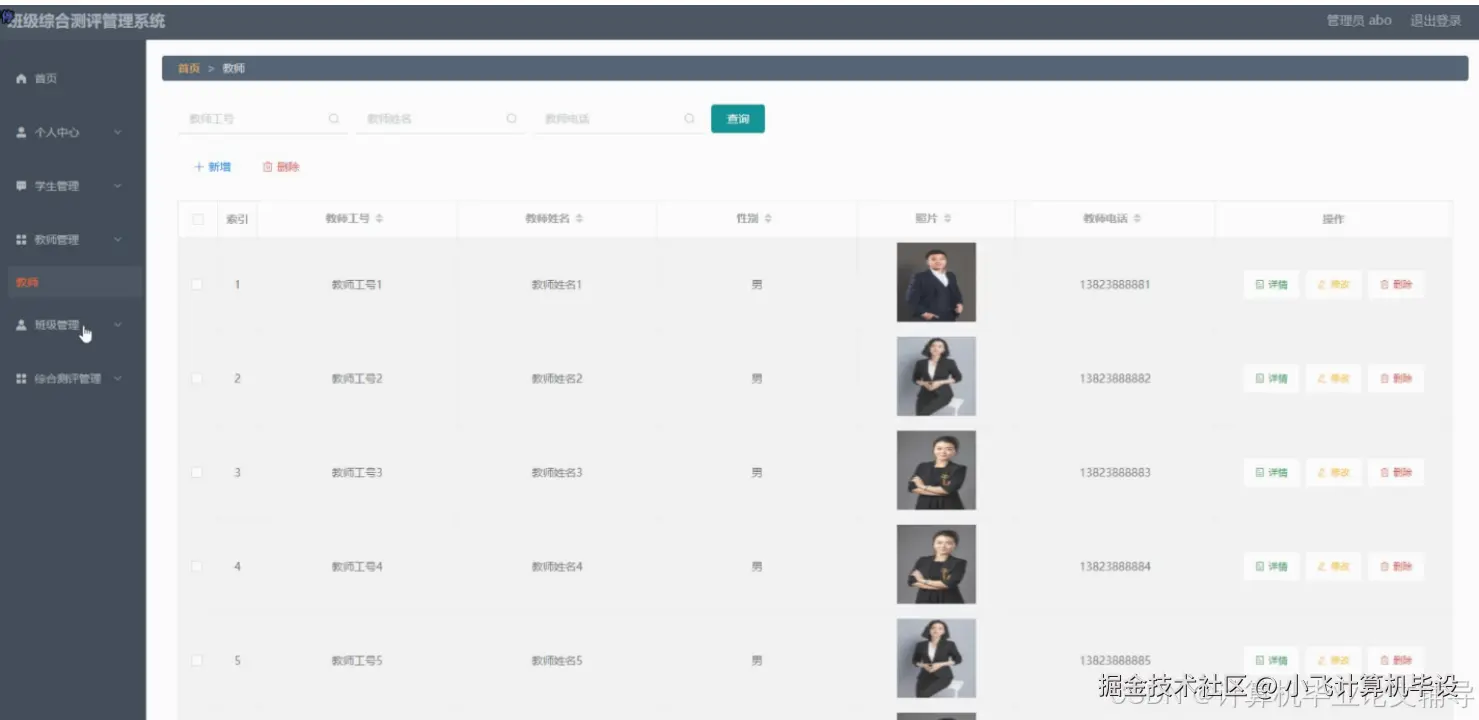
Task: Click the grid icon beside 综合测评管理
Action: (x=21, y=379)
